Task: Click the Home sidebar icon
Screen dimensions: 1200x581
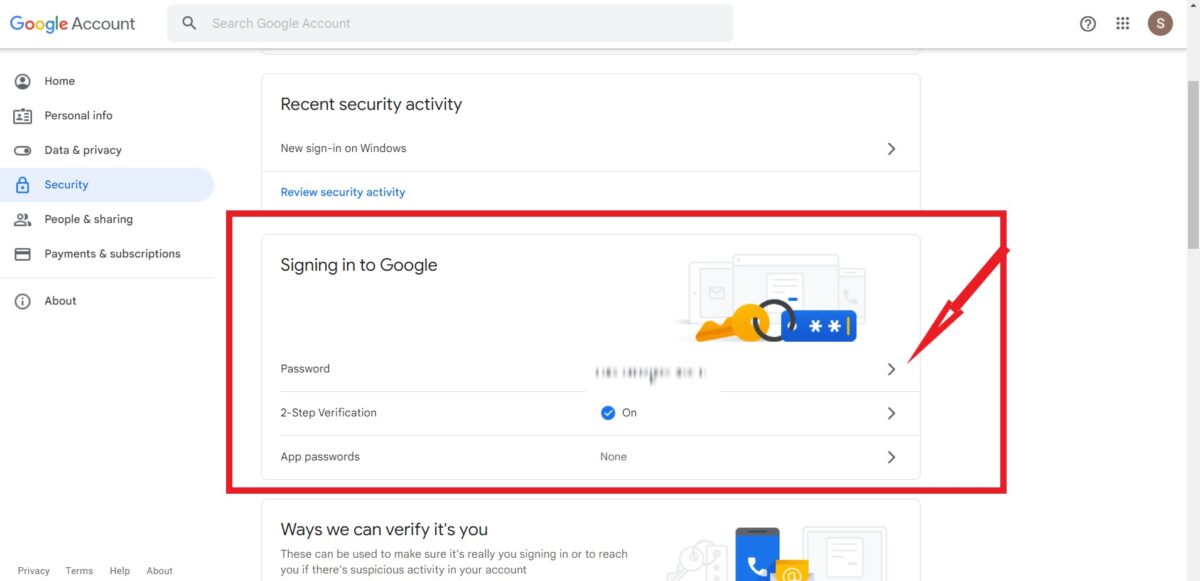Action: [x=23, y=81]
